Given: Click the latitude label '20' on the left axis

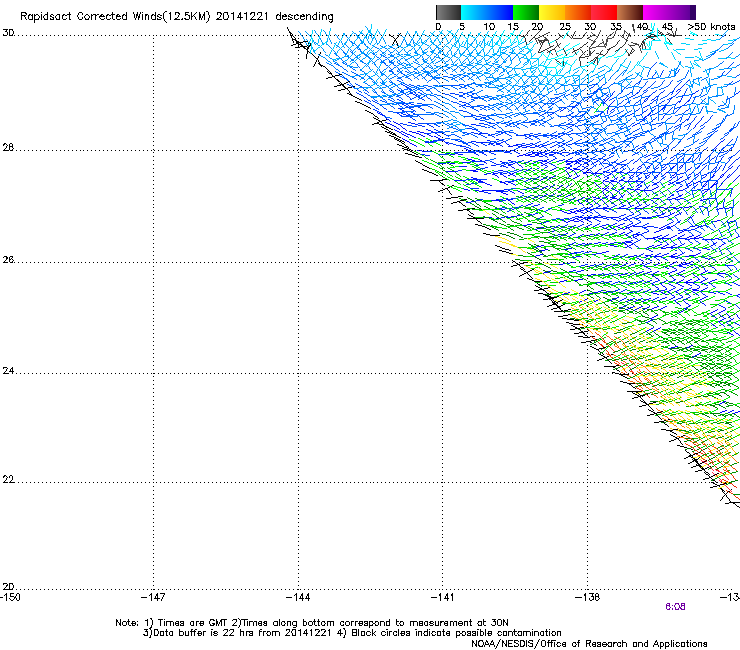Looking at the screenshot, I should pyautogui.click(x=8, y=587).
